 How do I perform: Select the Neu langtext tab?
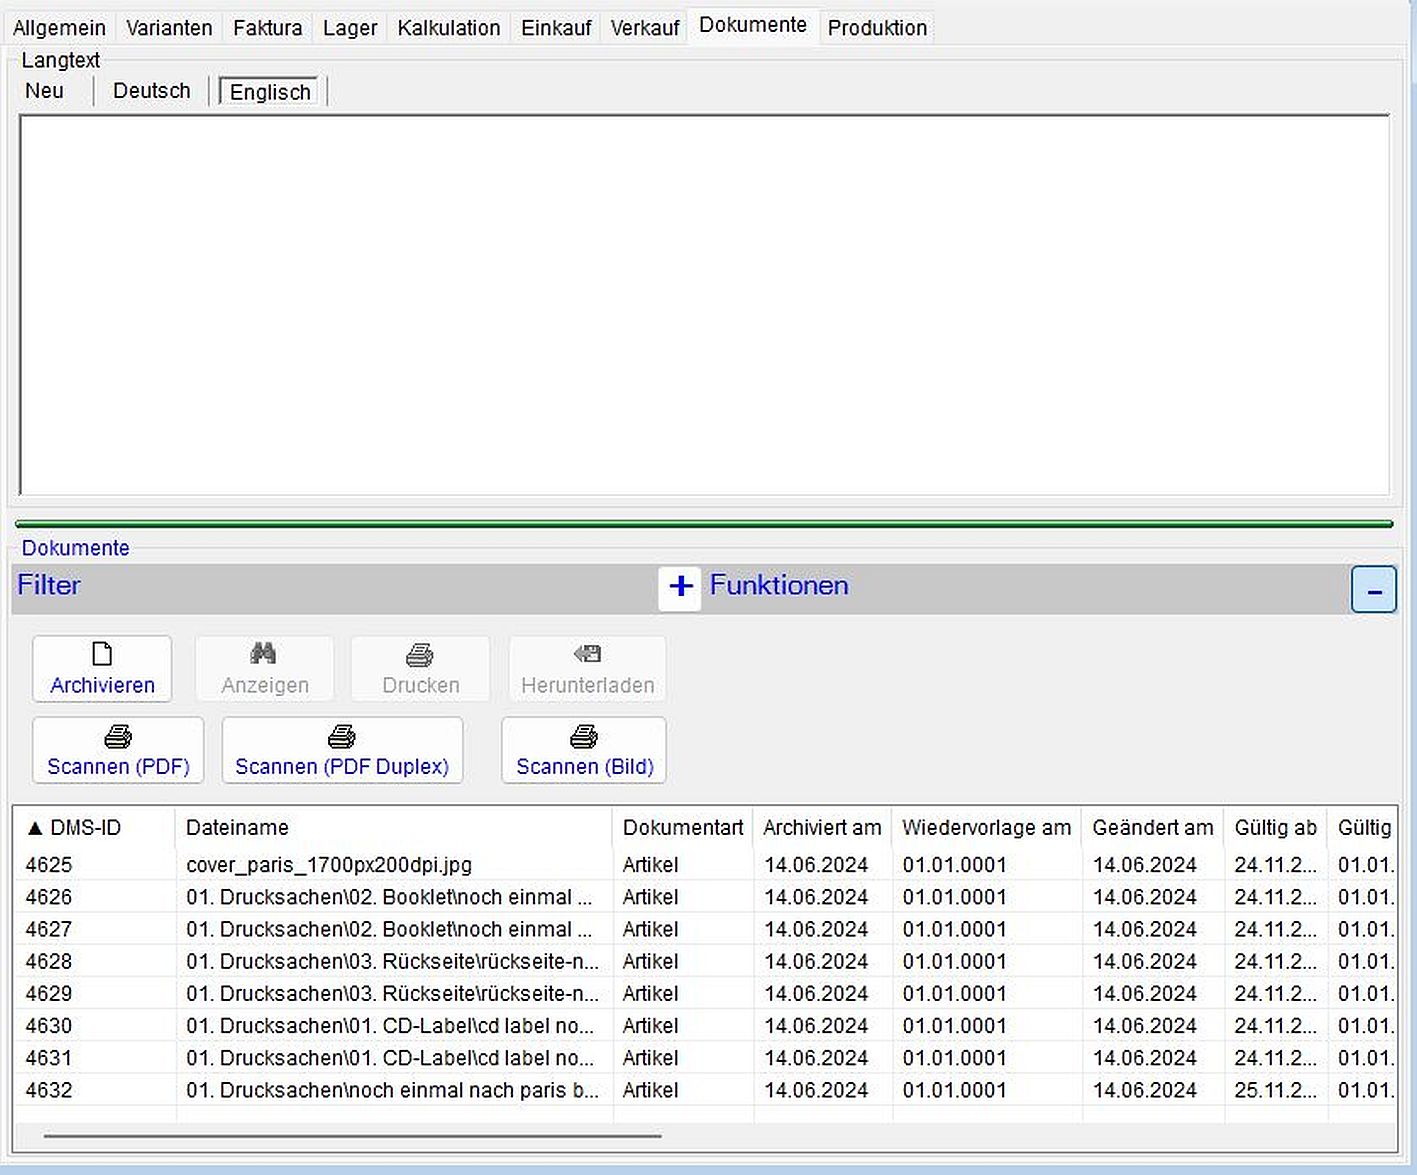pyautogui.click(x=45, y=91)
